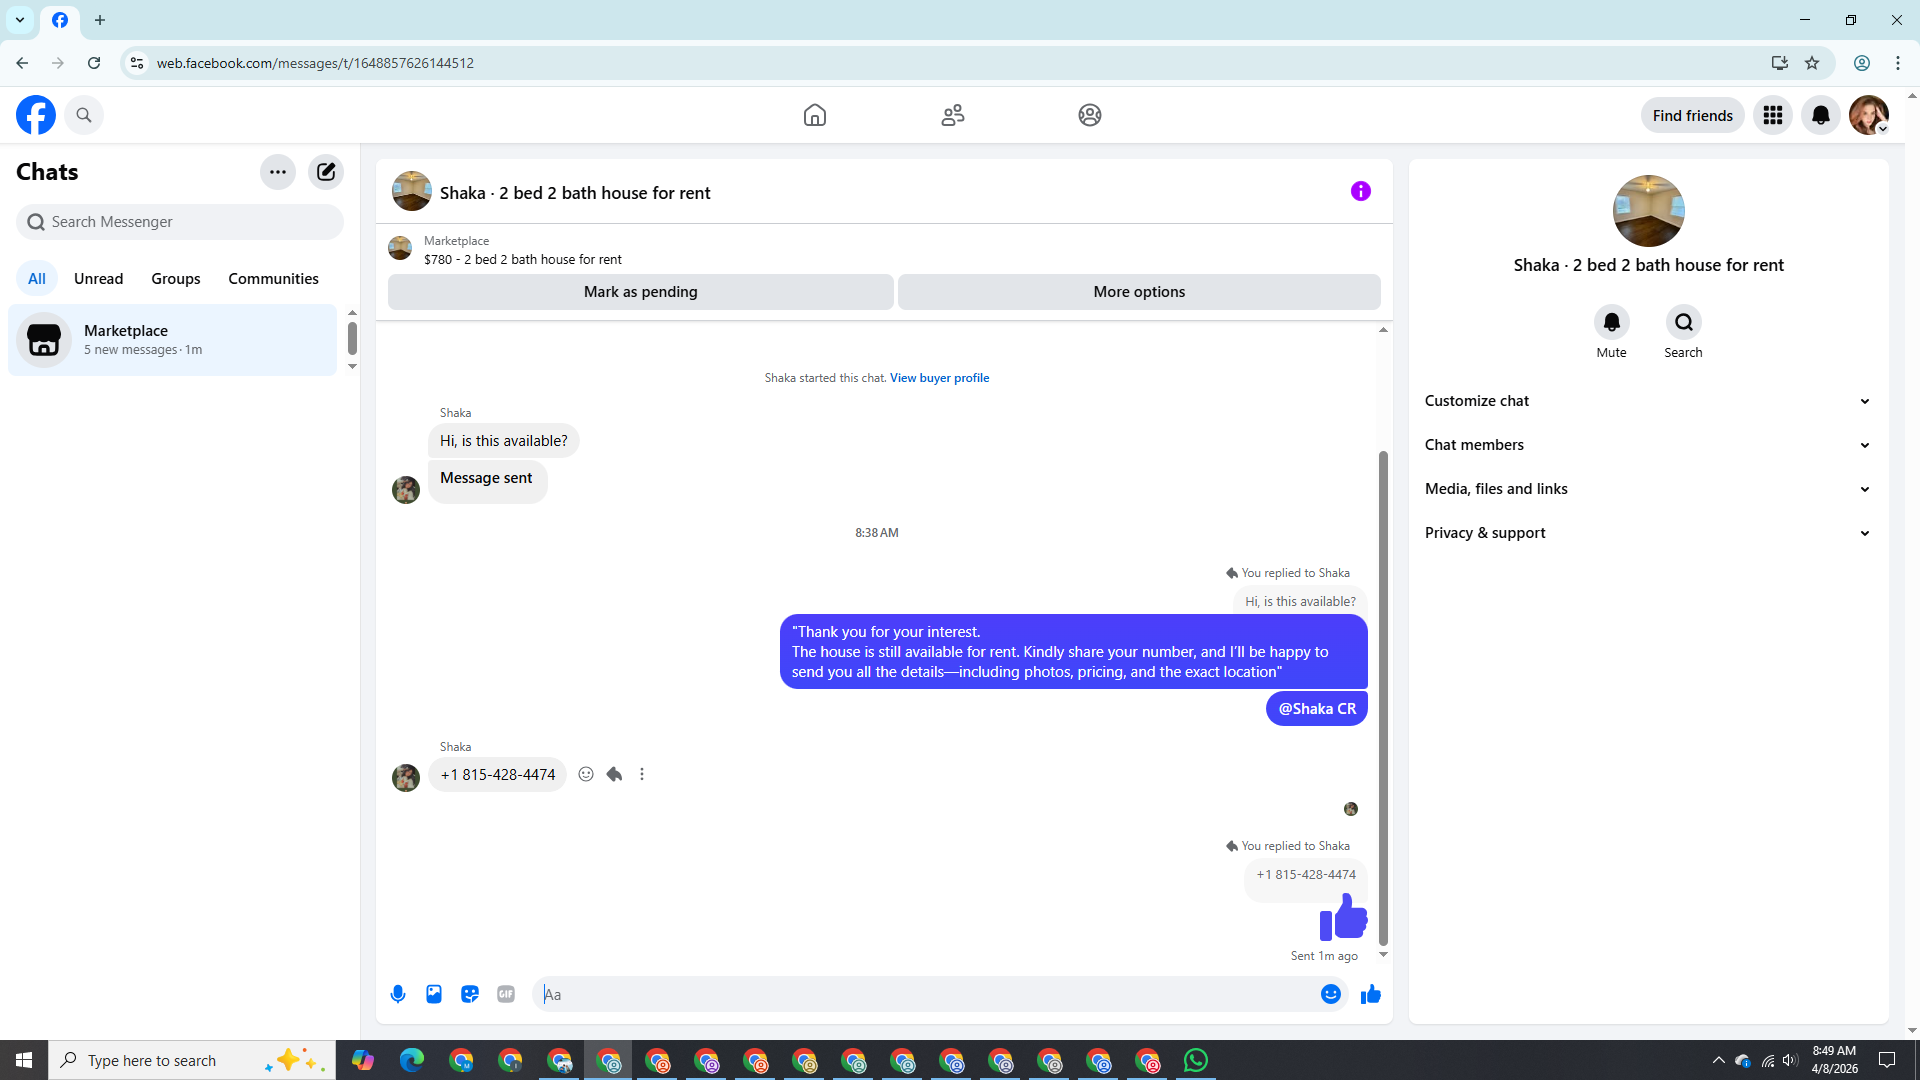This screenshot has width=1920, height=1080.
Task: Expand Customize chat section
Action: (x=1647, y=401)
